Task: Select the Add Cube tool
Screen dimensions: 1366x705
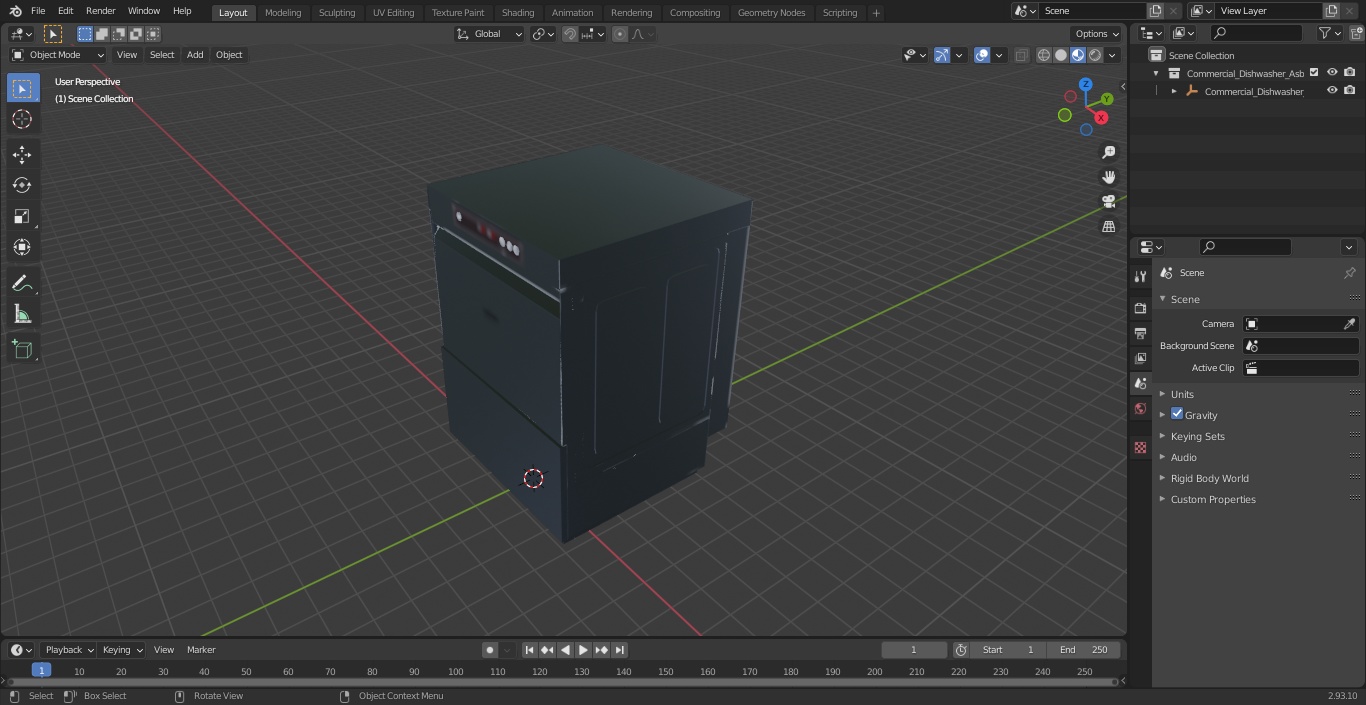Action: [x=22, y=349]
